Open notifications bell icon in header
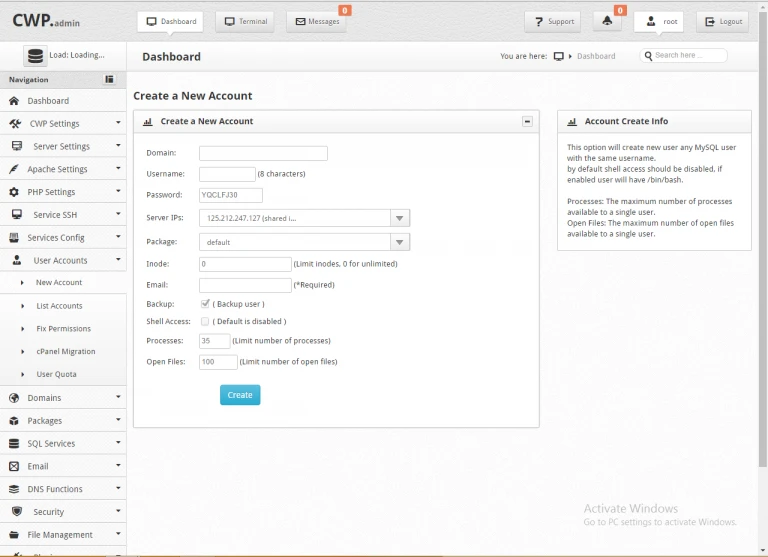768x557 pixels. 607,21
